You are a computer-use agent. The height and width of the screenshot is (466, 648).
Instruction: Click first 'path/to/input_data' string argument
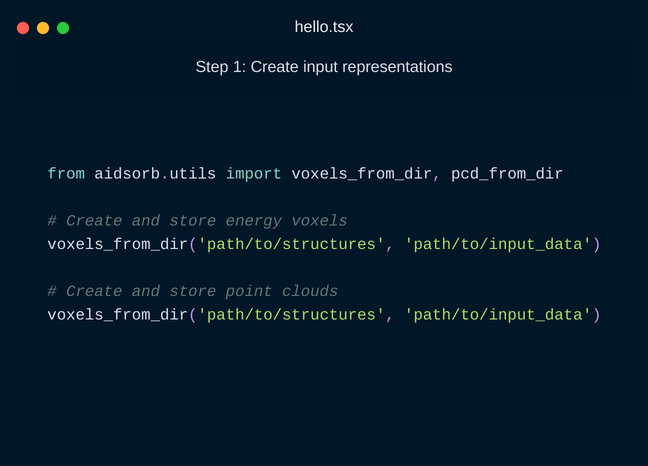pos(498,244)
